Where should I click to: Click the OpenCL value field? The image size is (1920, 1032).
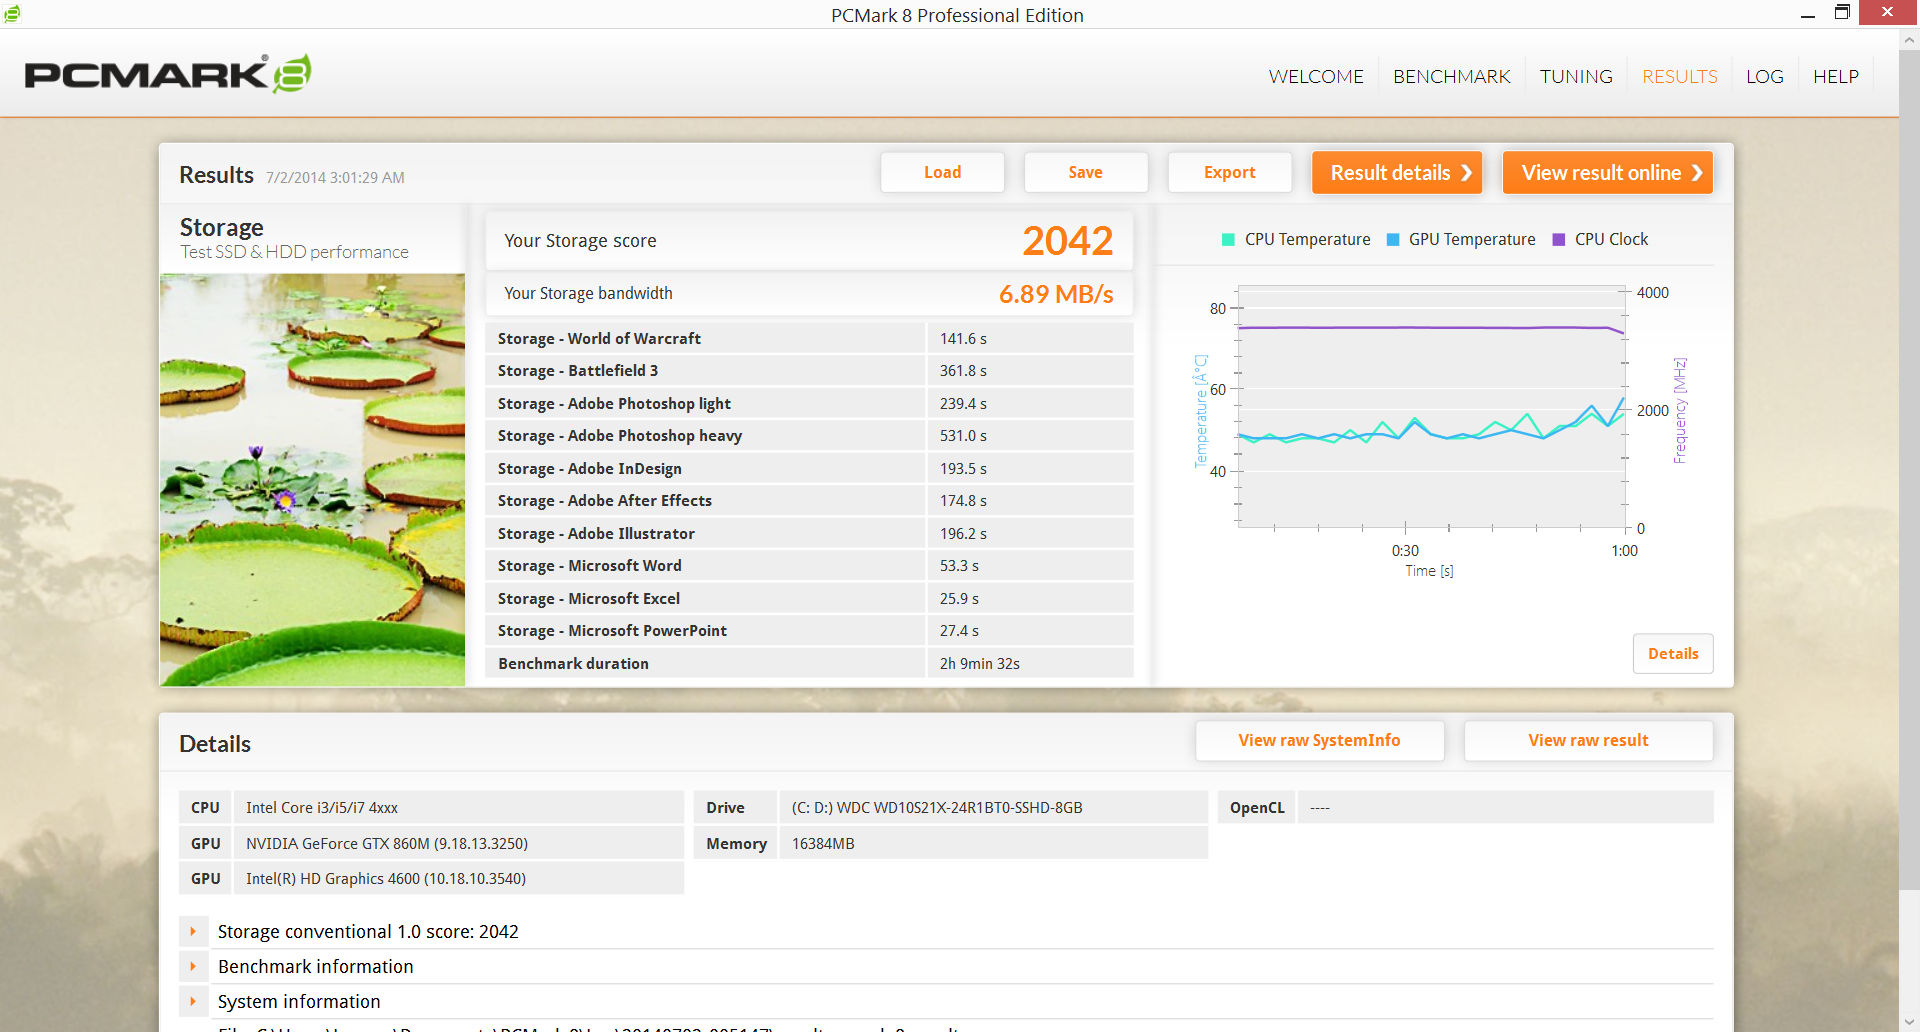coord(1505,807)
